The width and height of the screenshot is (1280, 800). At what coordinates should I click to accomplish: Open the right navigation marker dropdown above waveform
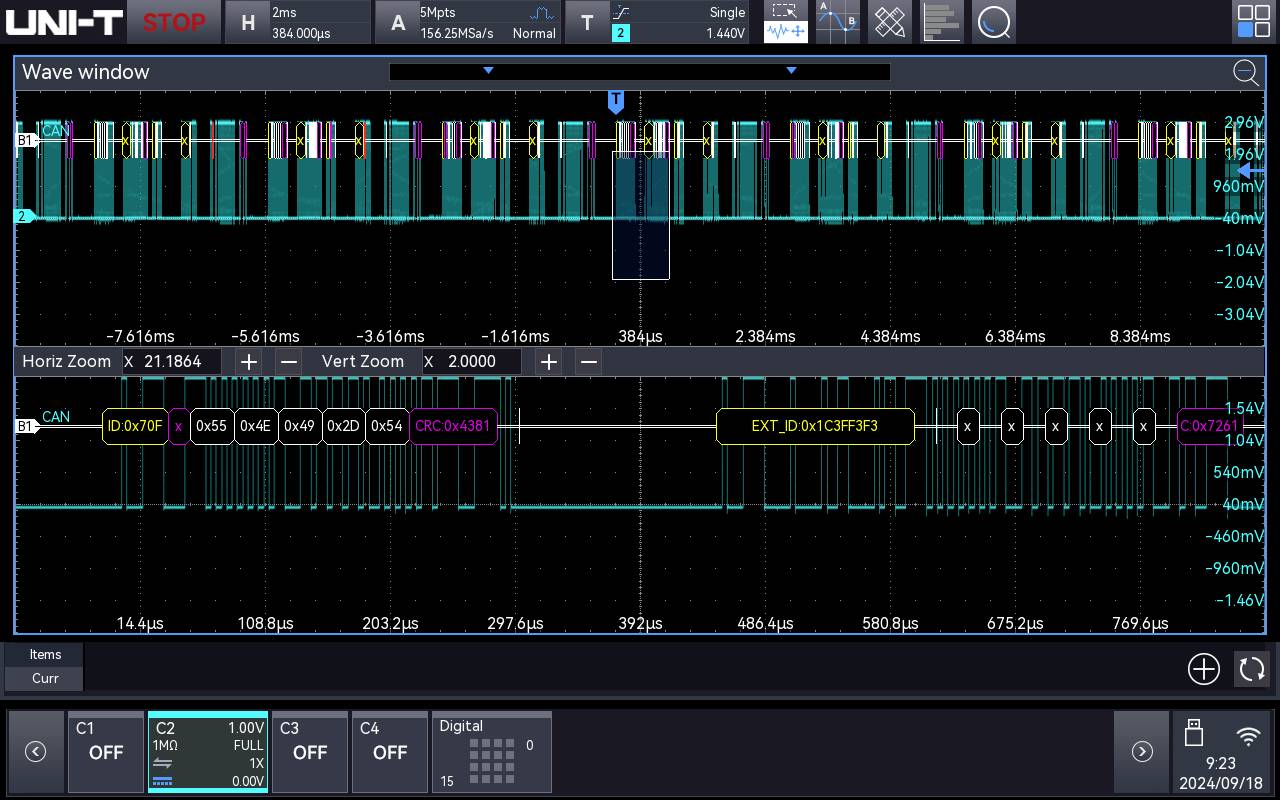coord(791,71)
